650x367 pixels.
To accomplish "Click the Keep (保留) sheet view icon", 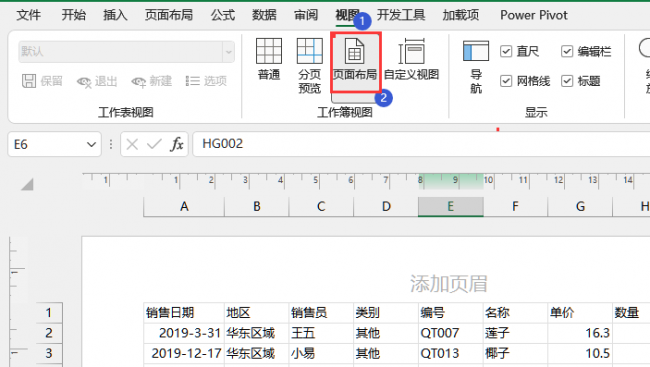I will pos(29,81).
